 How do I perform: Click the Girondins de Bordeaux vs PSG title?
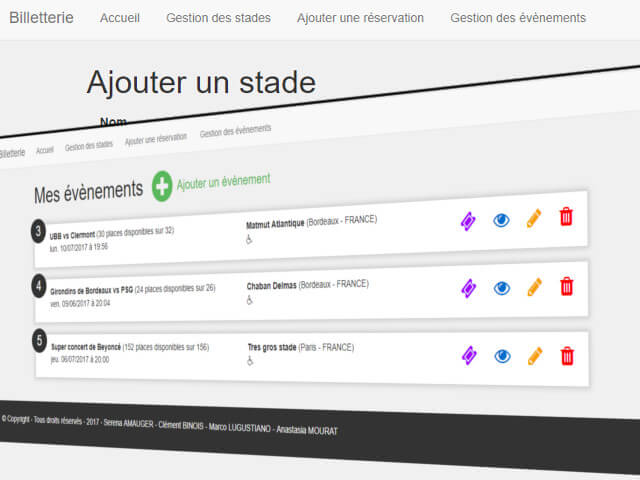(x=91, y=291)
